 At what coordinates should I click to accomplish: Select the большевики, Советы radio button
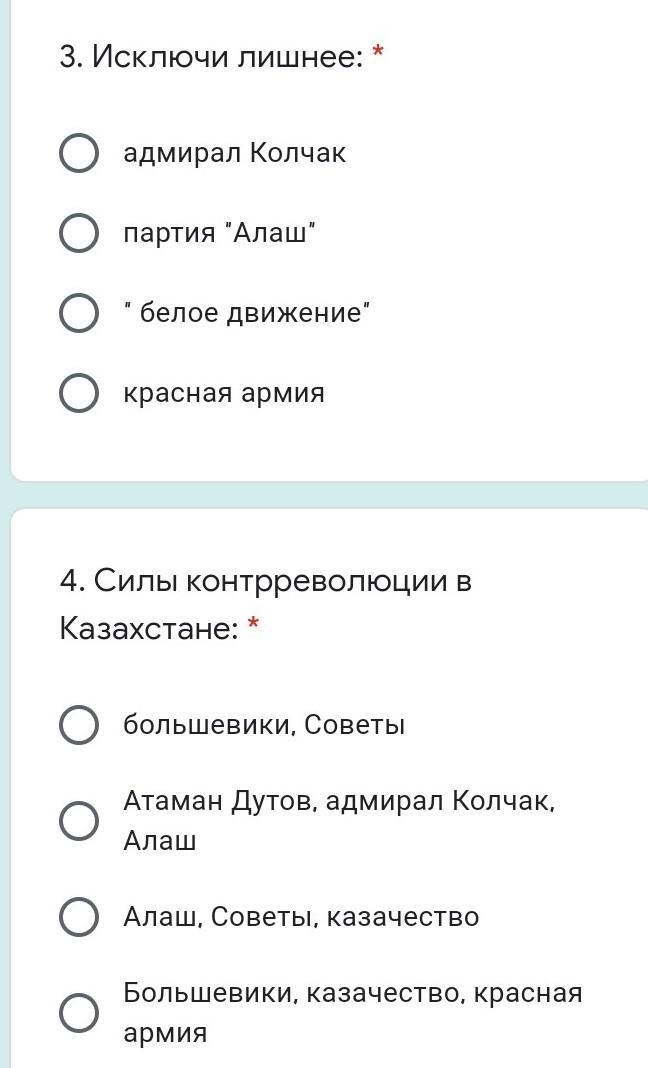79,725
